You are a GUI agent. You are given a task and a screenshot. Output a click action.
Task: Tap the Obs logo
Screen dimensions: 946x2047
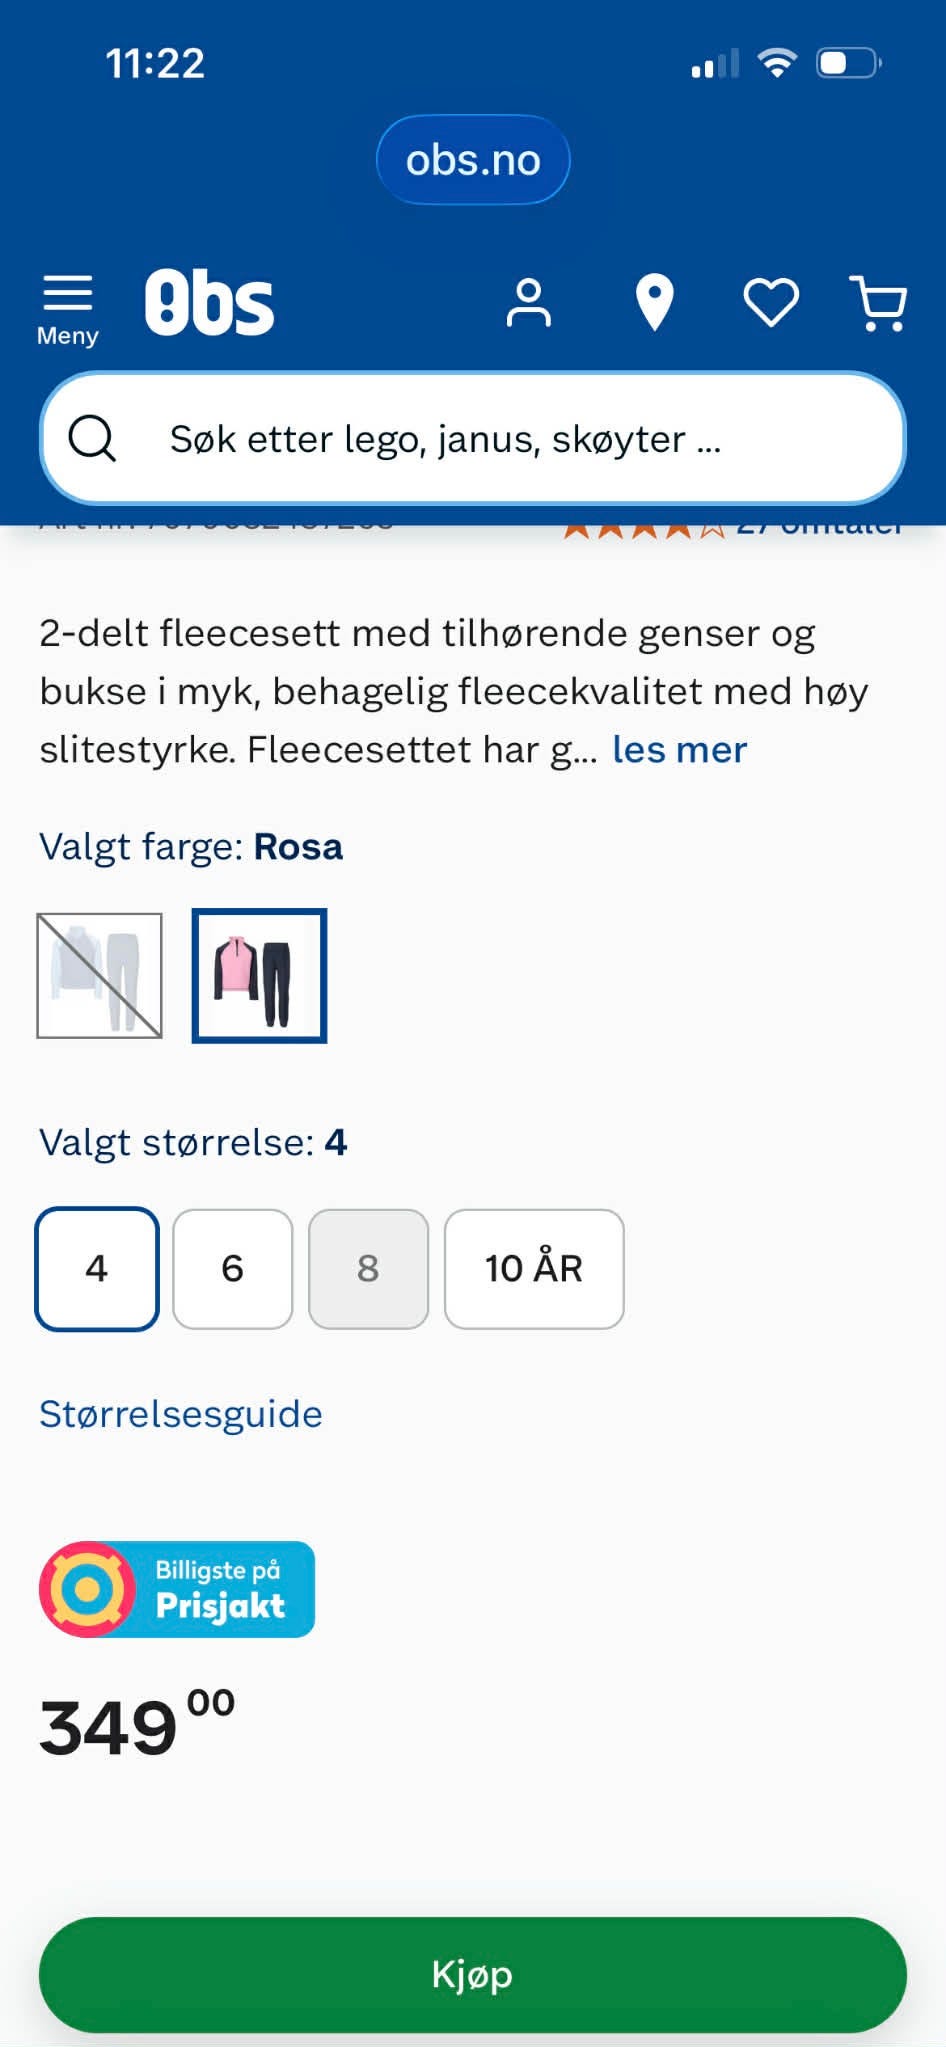(x=209, y=302)
